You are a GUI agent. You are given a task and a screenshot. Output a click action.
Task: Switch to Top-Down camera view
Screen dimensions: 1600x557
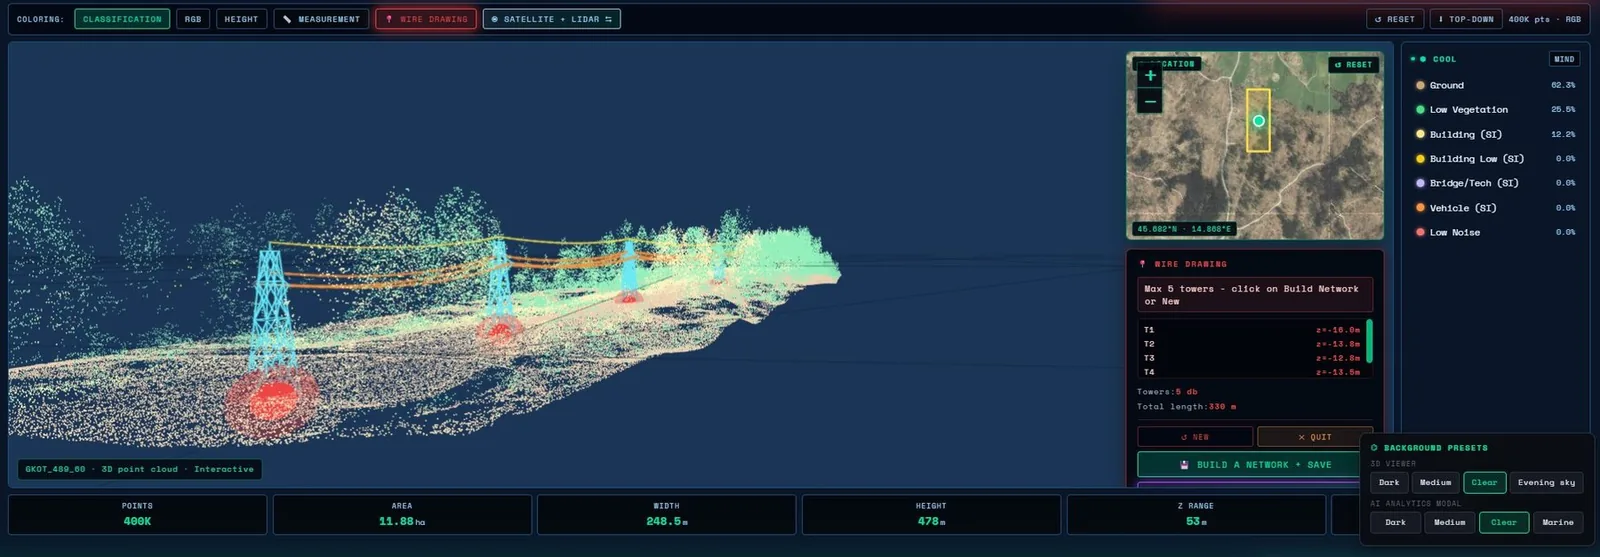pyautogui.click(x=1465, y=19)
